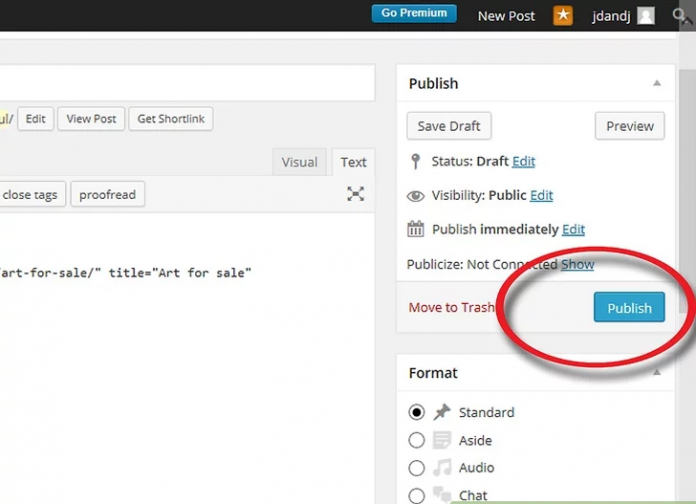Collapse the Publish panel with its arrow
The image size is (696, 504).
pyautogui.click(x=657, y=84)
